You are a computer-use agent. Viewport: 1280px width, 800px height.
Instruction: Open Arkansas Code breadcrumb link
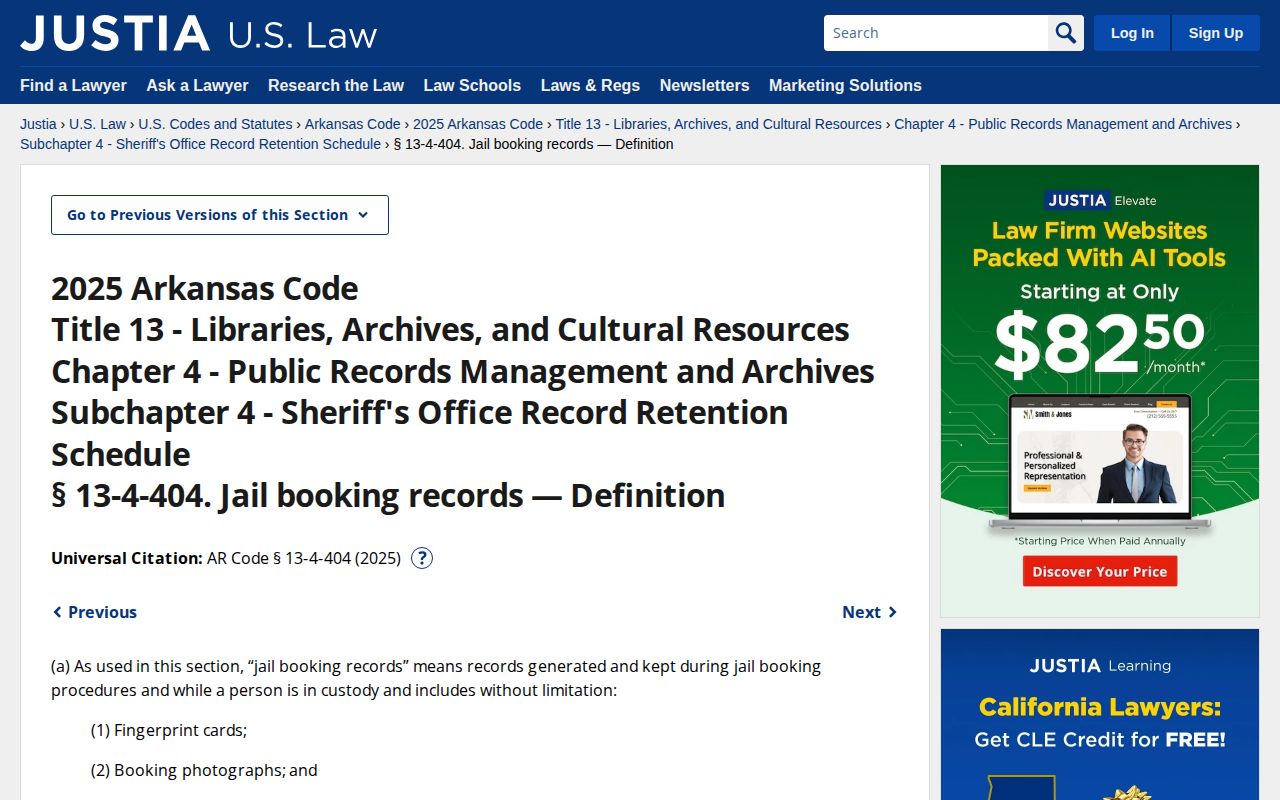(x=352, y=124)
